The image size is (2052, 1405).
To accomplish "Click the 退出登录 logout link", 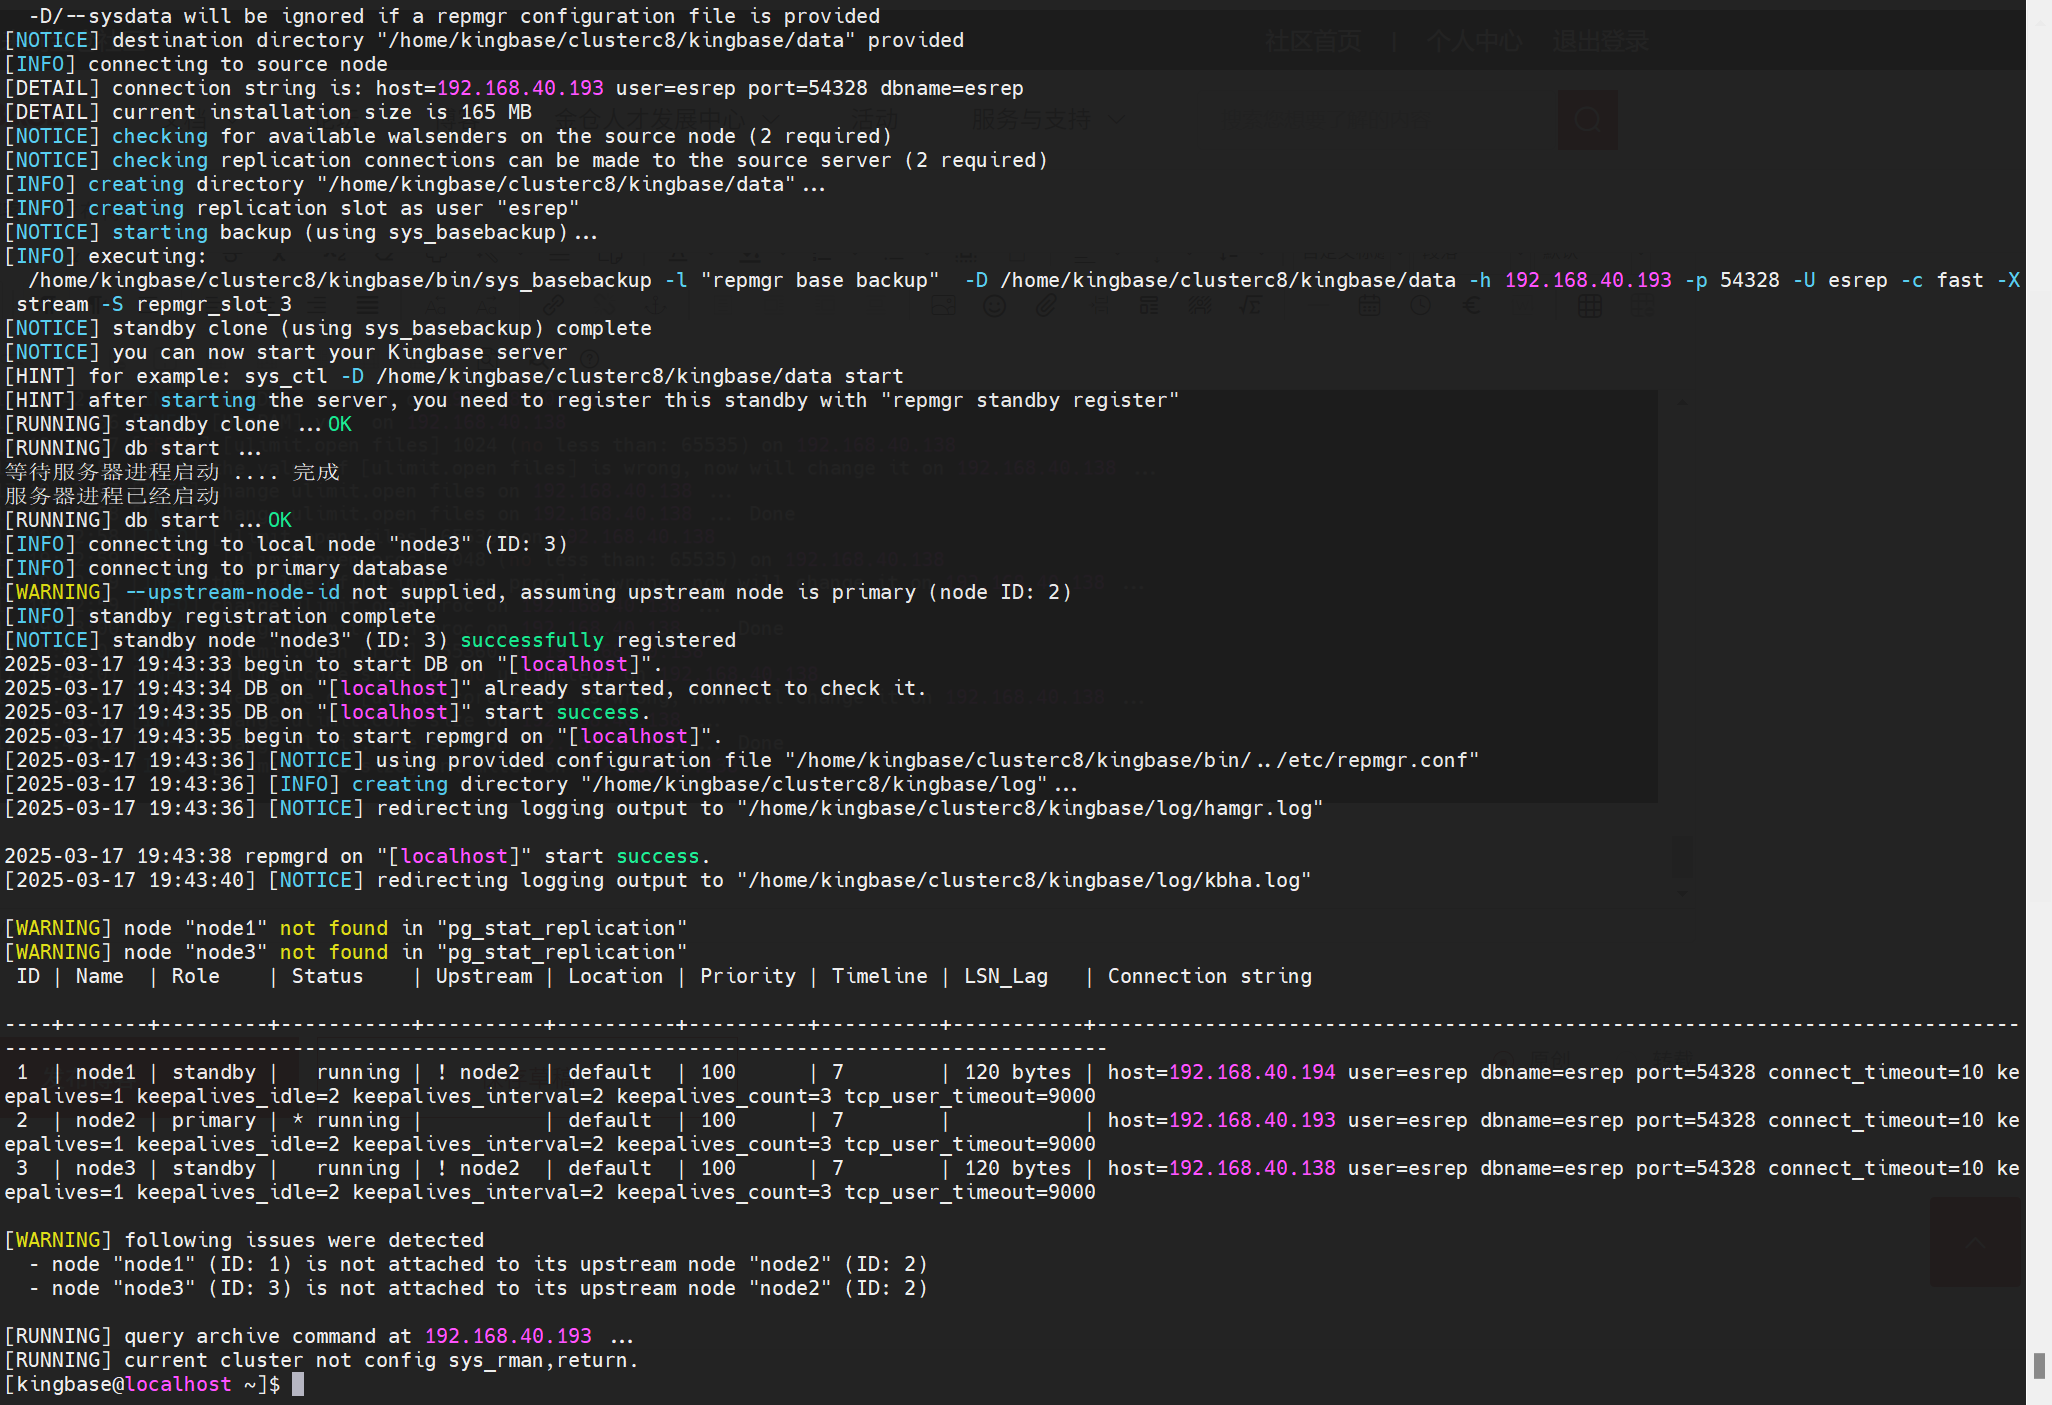I will point(1600,41).
